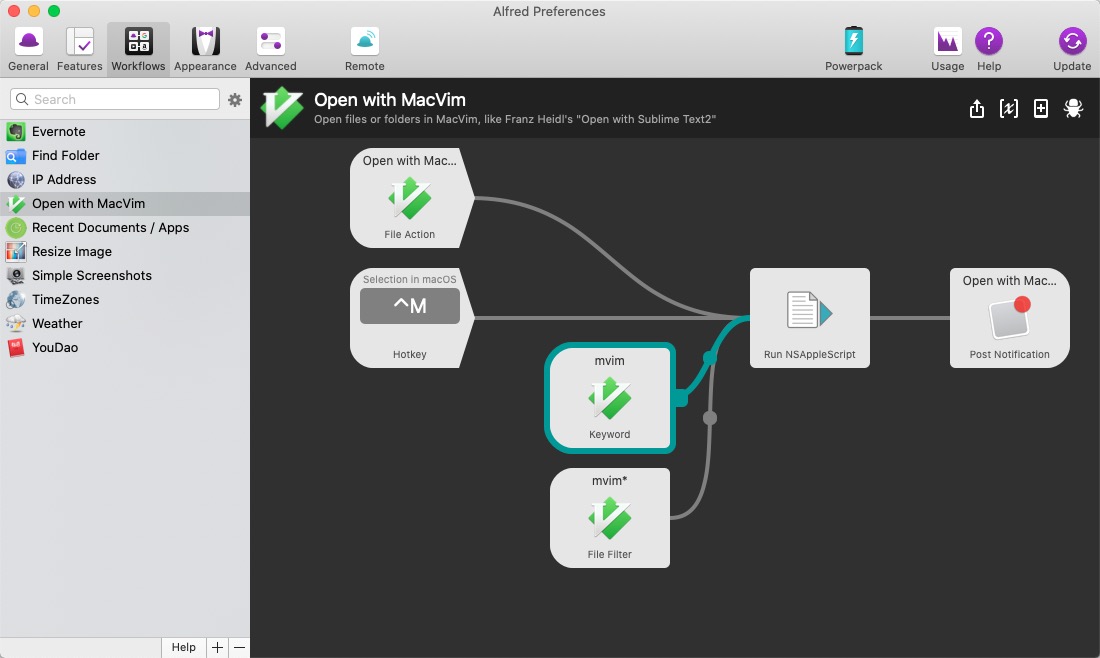This screenshot has height=658, width=1100.
Task: Remove workflow with the minus button
Action: 239,647
